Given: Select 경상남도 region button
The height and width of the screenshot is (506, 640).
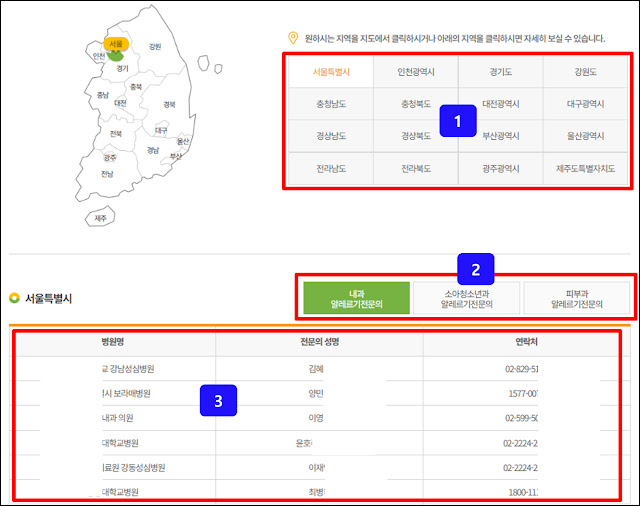Looking at the screenshot, I should coord(331,136).
